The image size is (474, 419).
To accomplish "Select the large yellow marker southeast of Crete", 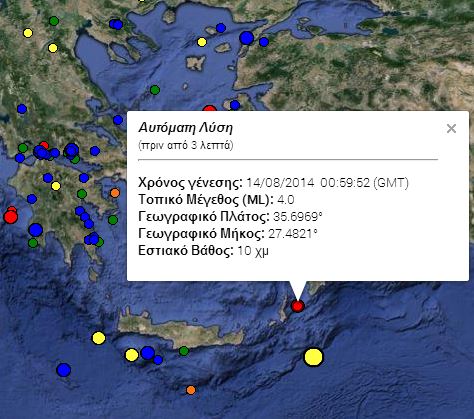I will click(314, 357).
